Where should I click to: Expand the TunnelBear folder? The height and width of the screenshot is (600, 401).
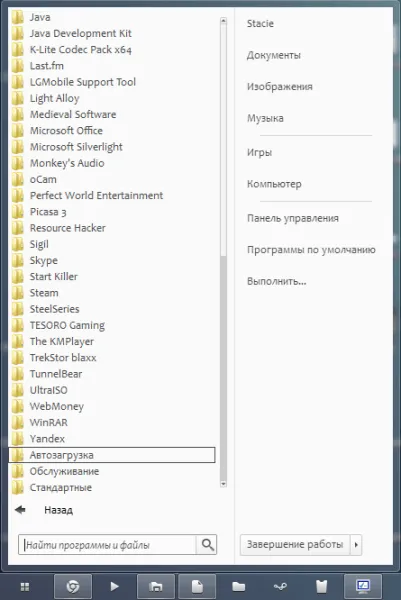point(112,374)
